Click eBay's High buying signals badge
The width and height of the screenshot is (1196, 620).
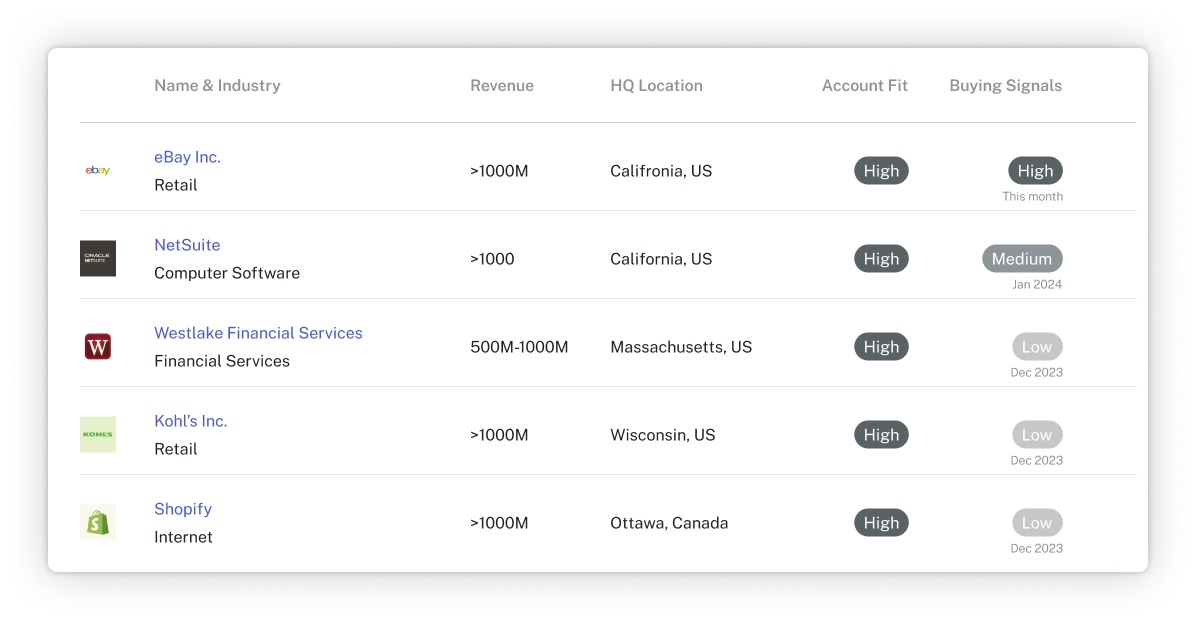point(1035,171)
